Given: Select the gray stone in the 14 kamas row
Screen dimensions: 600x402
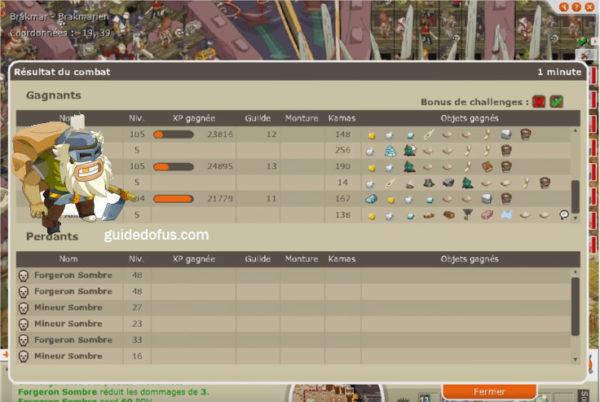Looking at the screenshot, I should (448, 183).
